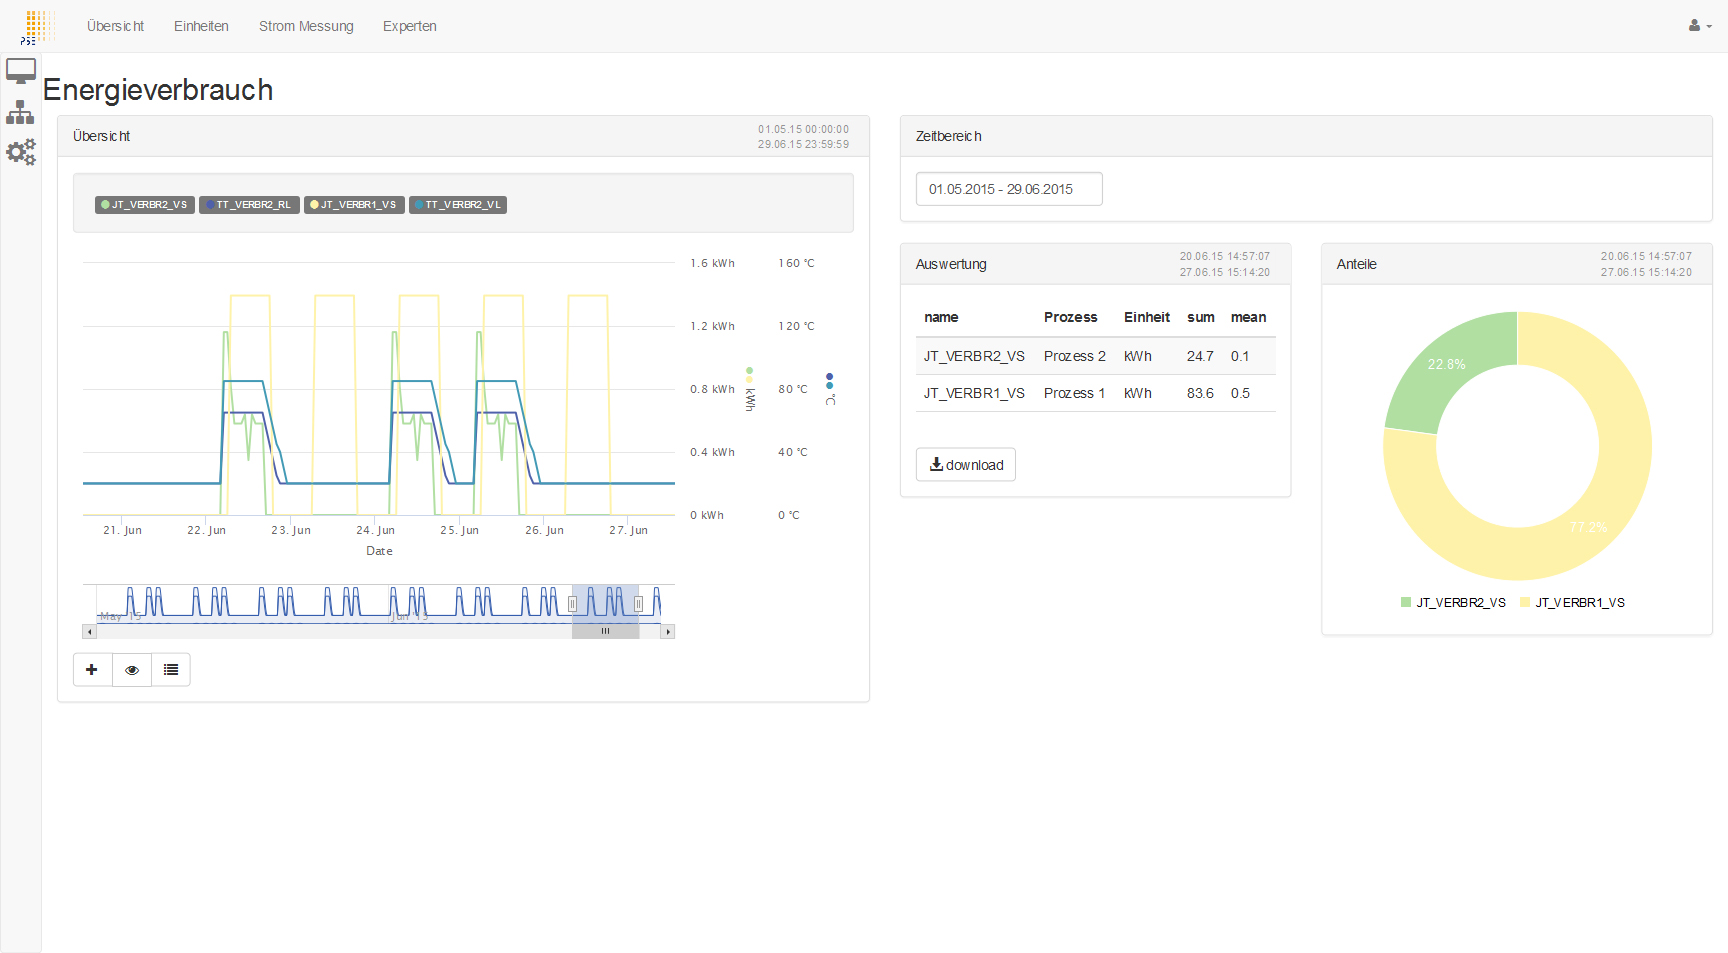The width and height of the screenshot is (1728, 953).
Task: Toggle TT_VERBR2_RL series tag
Action: [x=249, y=205]
